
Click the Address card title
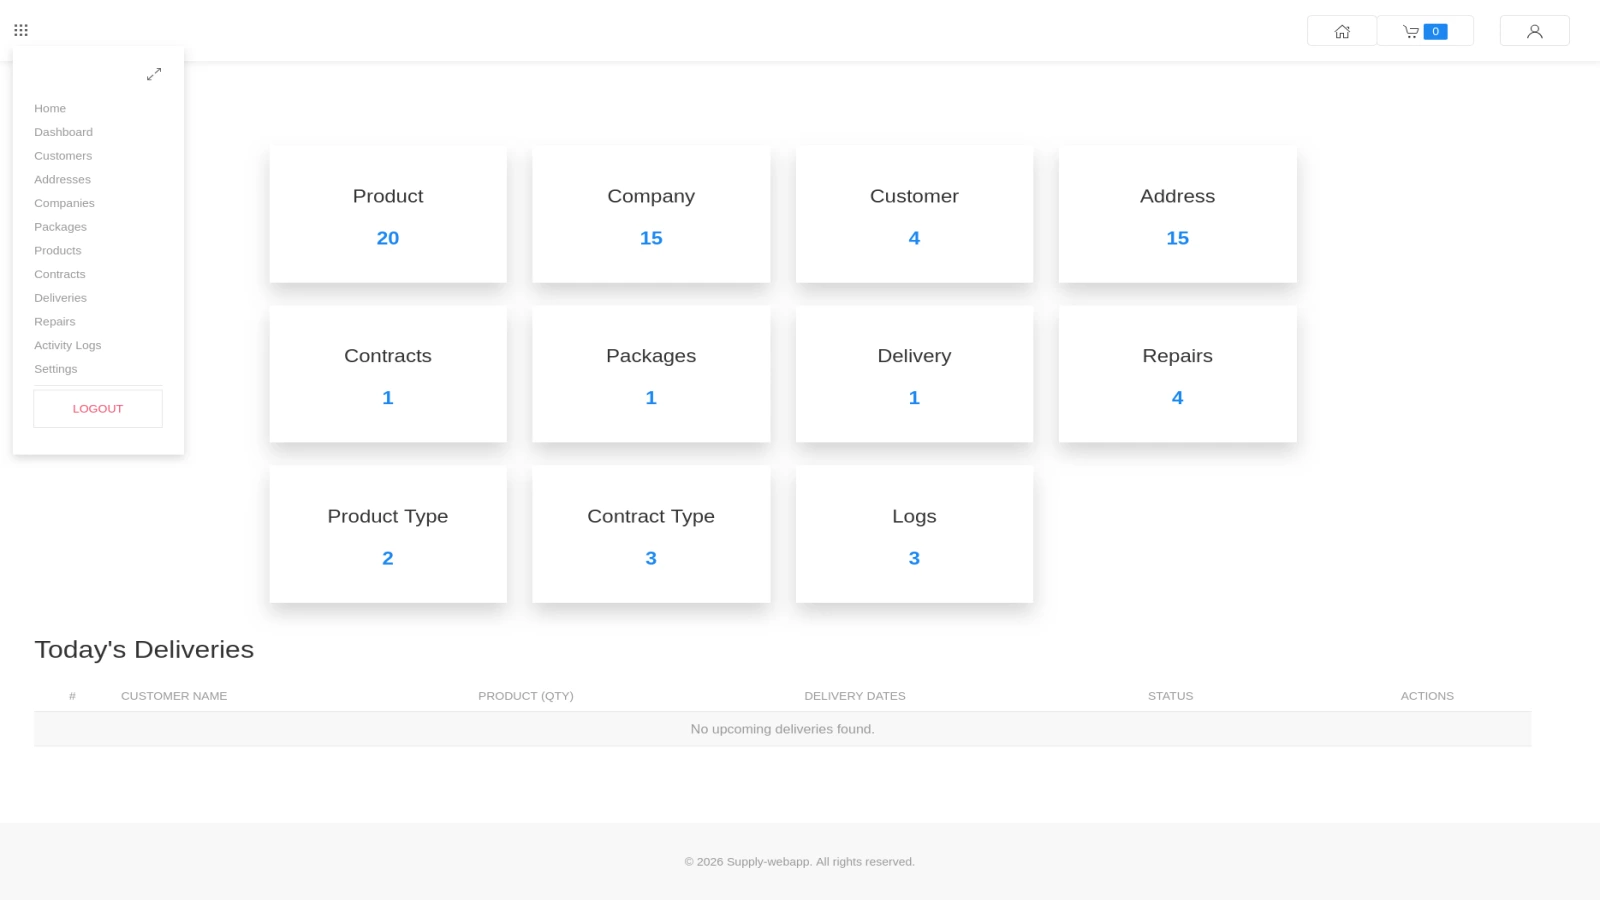tap(1177, 196)
